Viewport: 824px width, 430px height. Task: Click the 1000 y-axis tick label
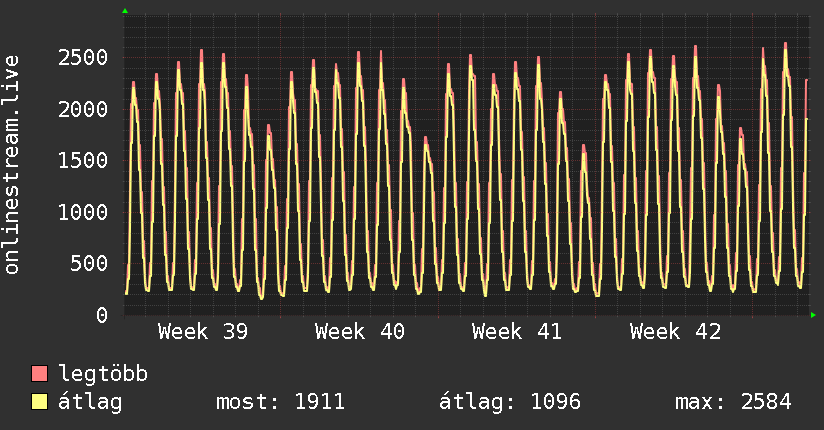pos(83,212)
